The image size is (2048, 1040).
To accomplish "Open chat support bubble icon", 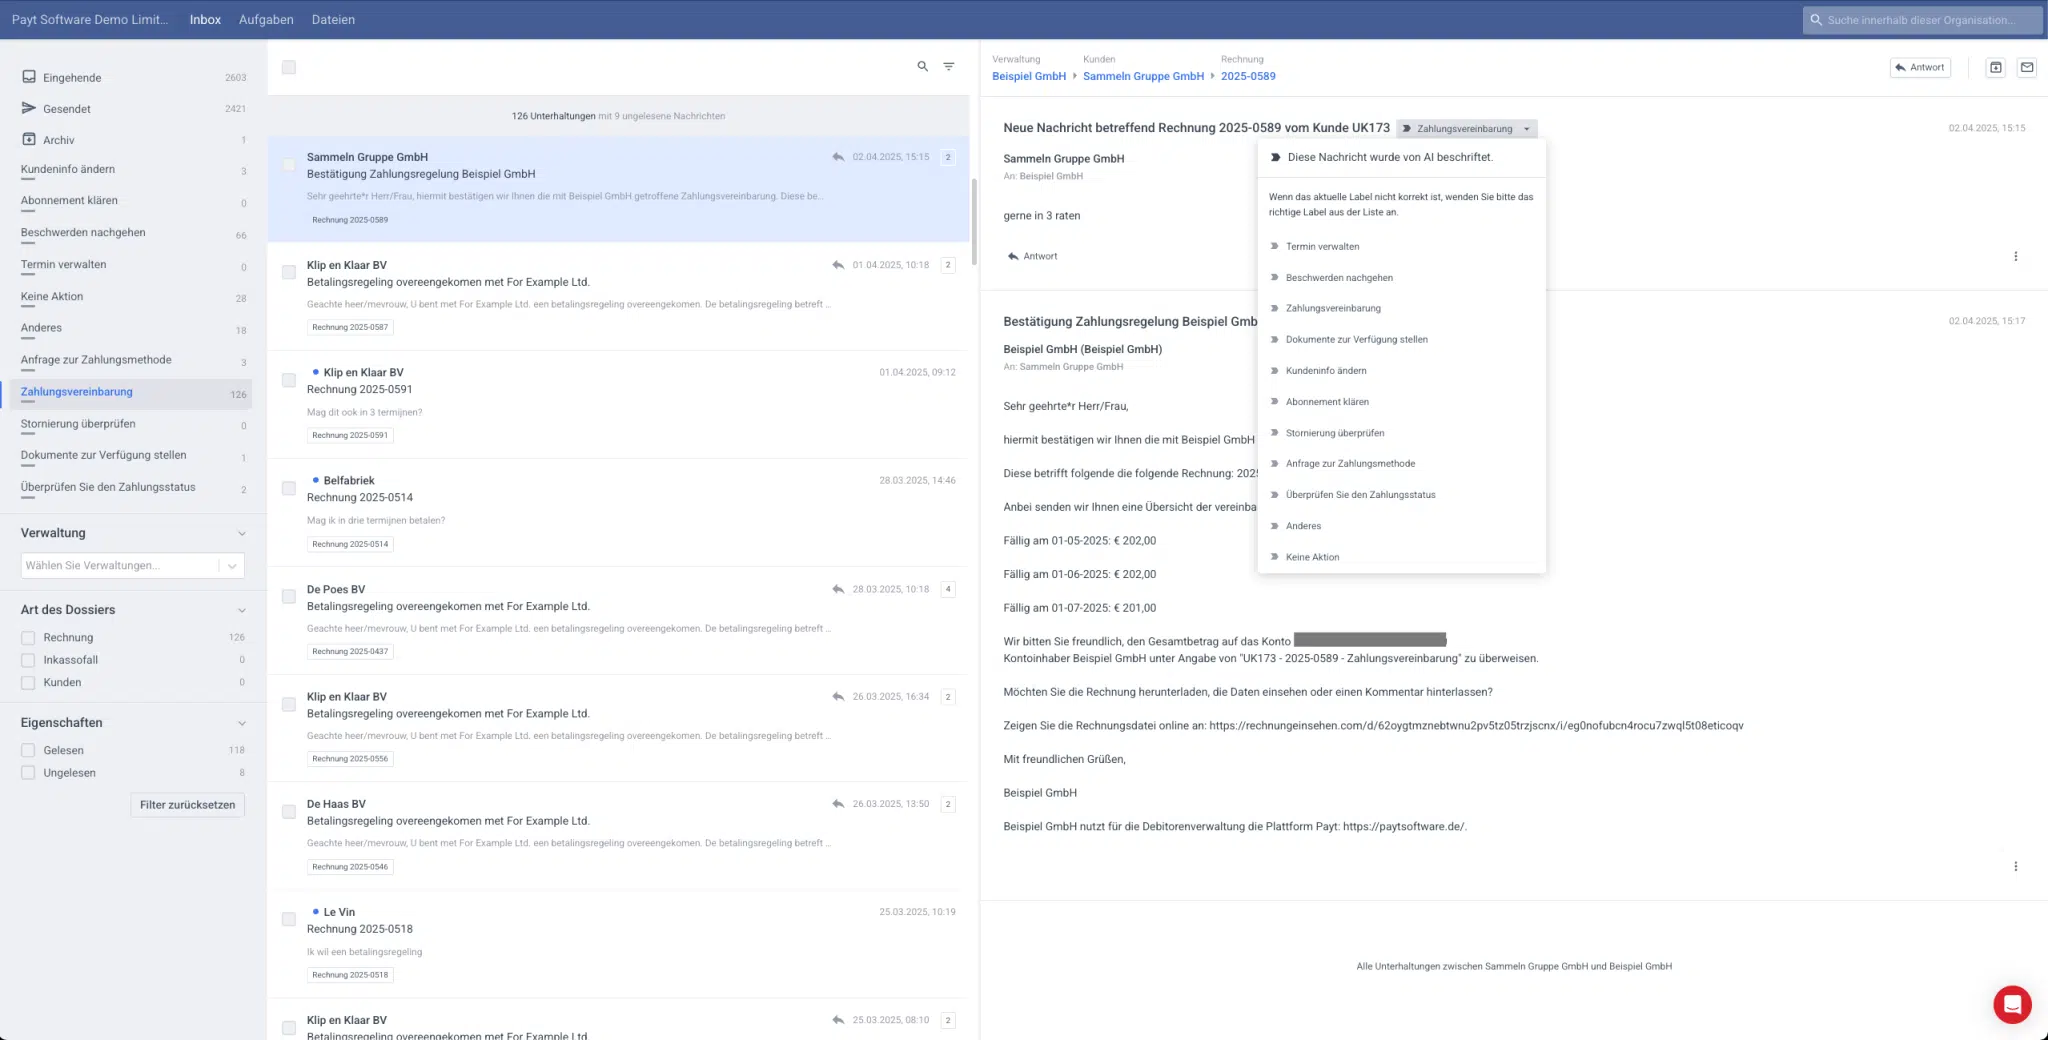I will [2012, 1004].
